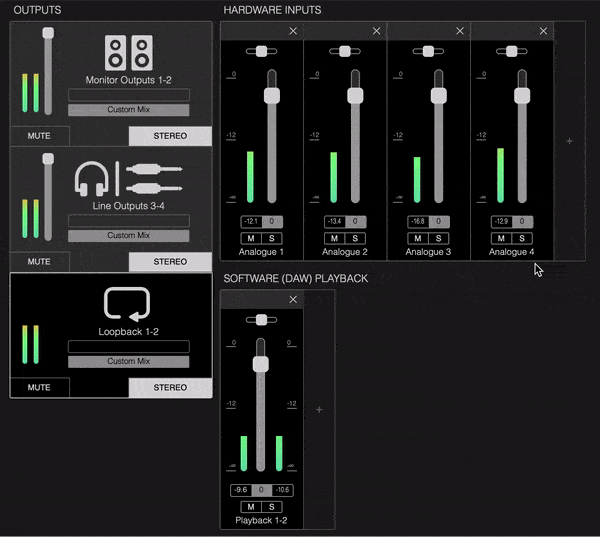The image size is (600, 537).
Task: Click the Analogue 3 pan slider
Action: click(x=428, y=51)
